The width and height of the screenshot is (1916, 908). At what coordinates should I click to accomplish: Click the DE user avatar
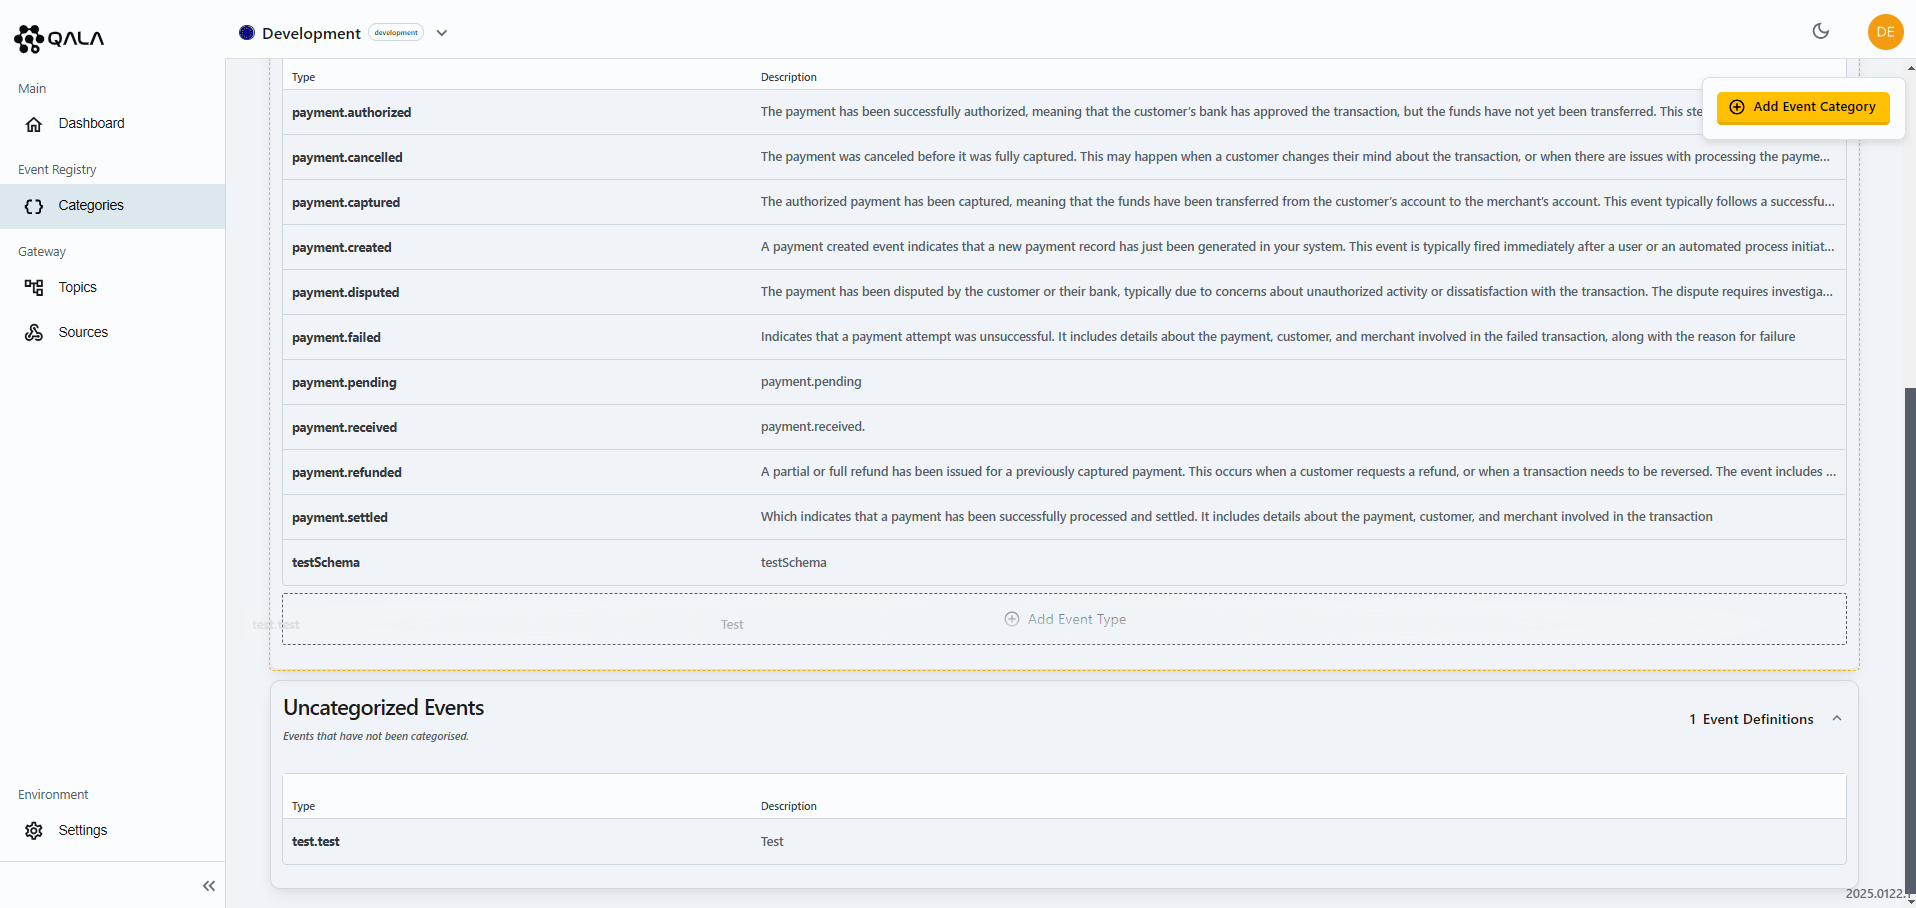1884,32
